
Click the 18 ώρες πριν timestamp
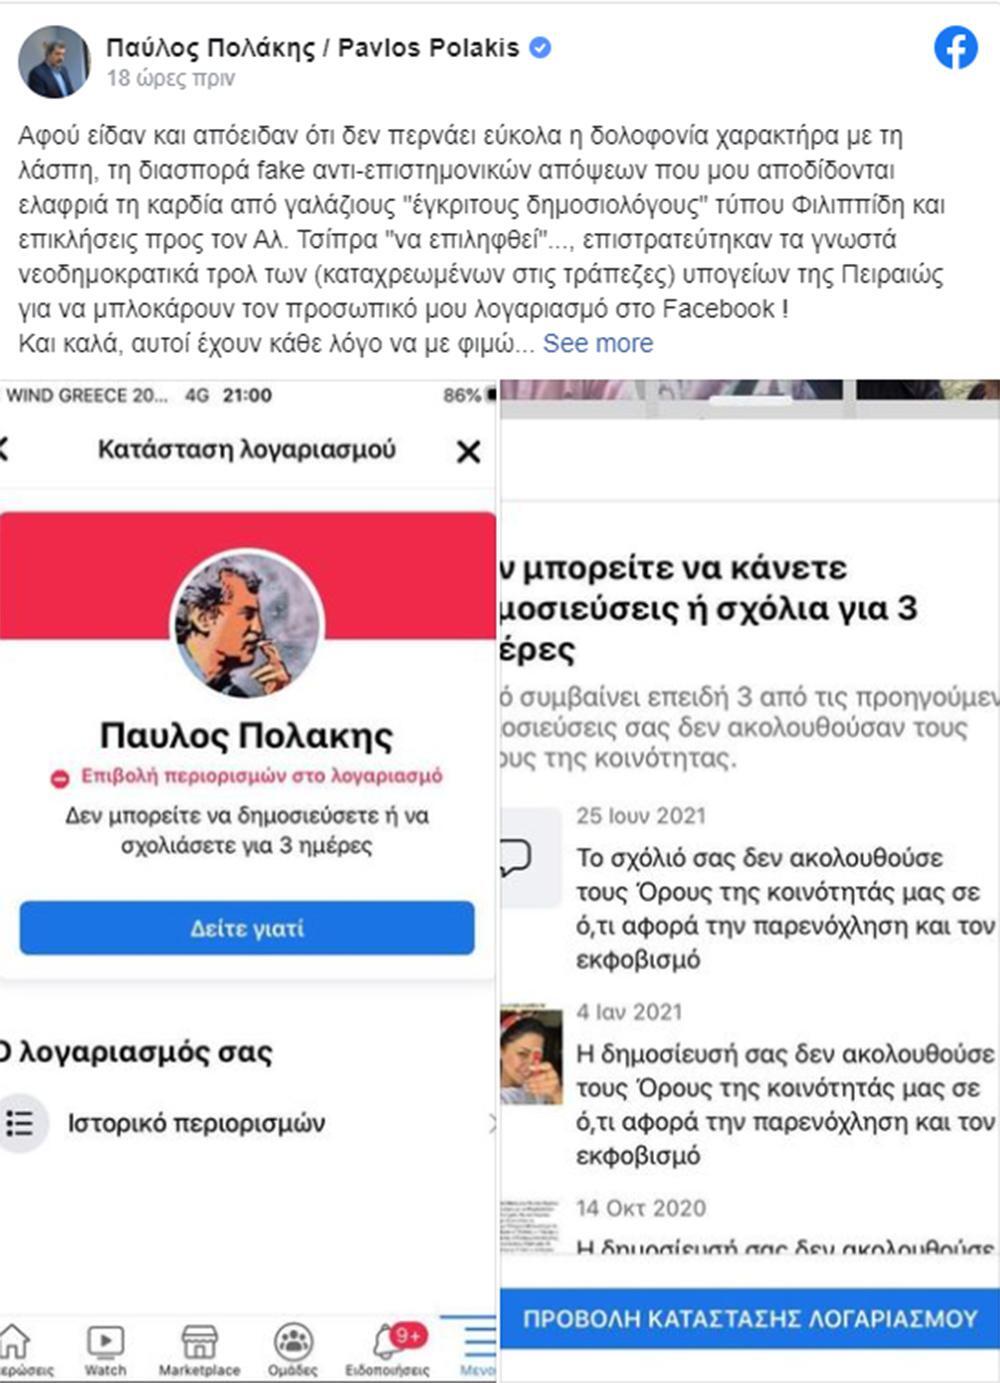click(x=171, y=78)
